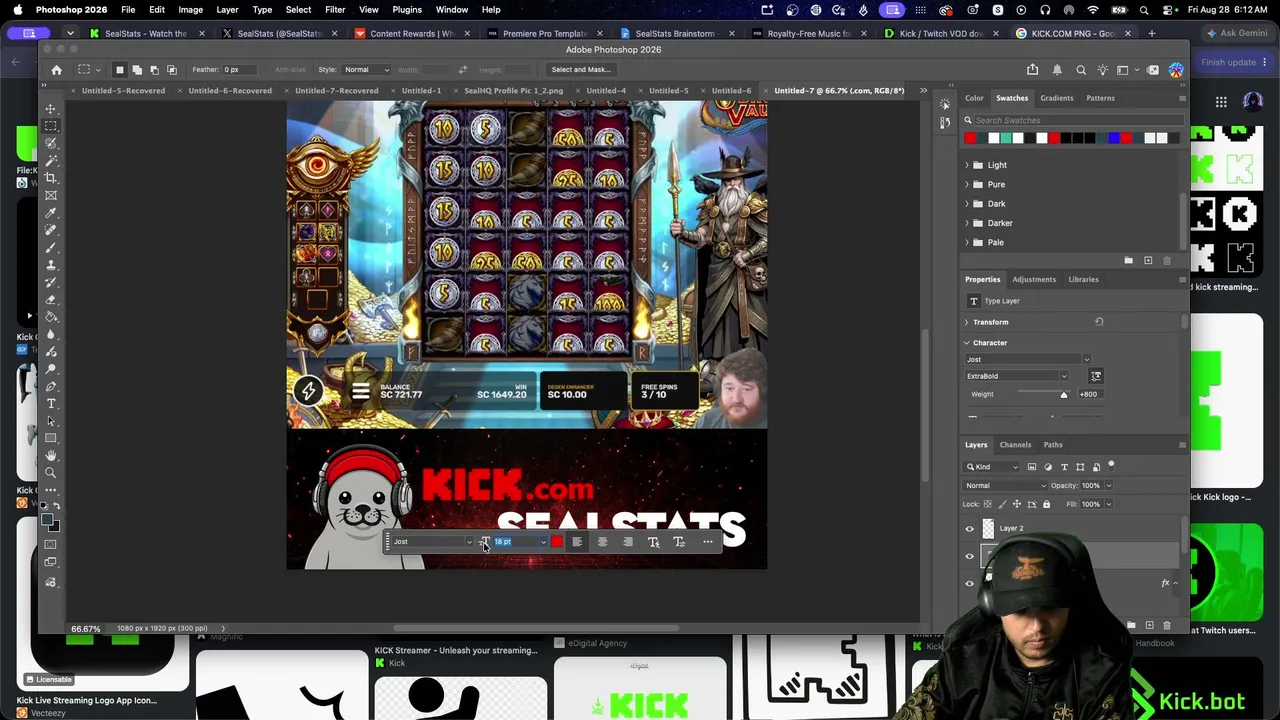Open the Layer menu
1280x720 pixels.
(x=227, y=10)
